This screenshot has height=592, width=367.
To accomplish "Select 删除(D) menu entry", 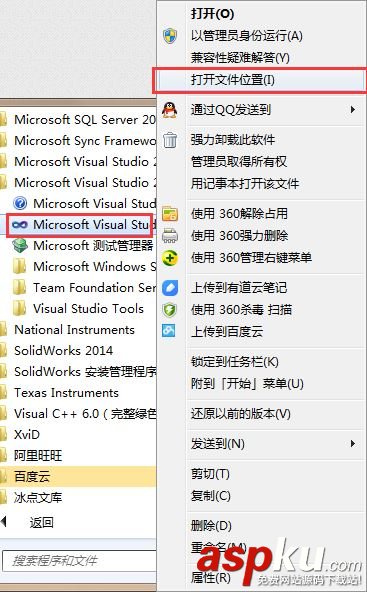I will tap(211, 526).
